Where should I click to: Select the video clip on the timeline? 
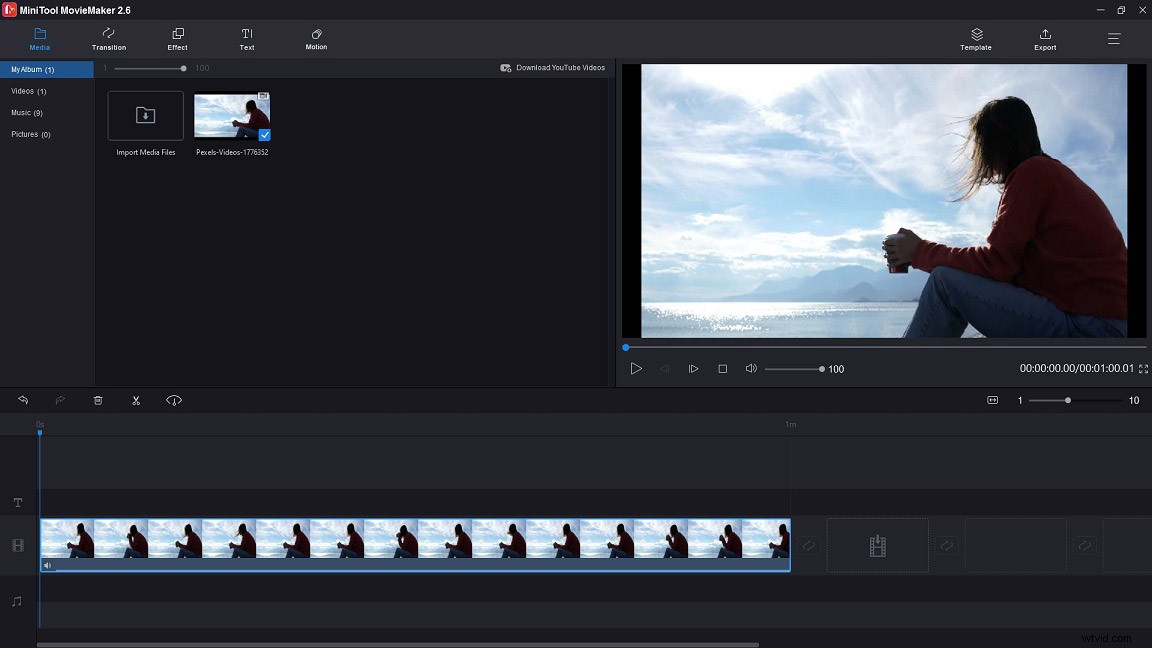click(415, 545)
